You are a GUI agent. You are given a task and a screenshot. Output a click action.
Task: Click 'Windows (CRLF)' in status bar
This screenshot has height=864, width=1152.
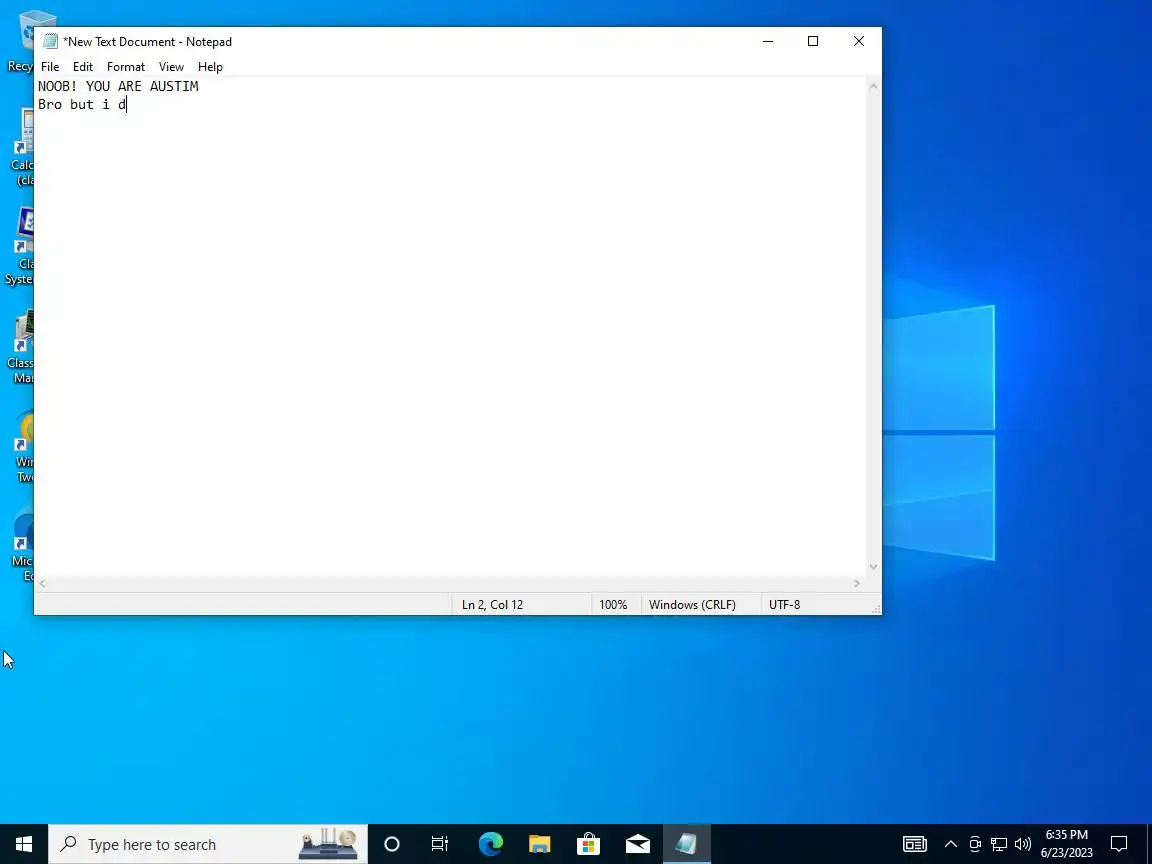pos(692,605)
